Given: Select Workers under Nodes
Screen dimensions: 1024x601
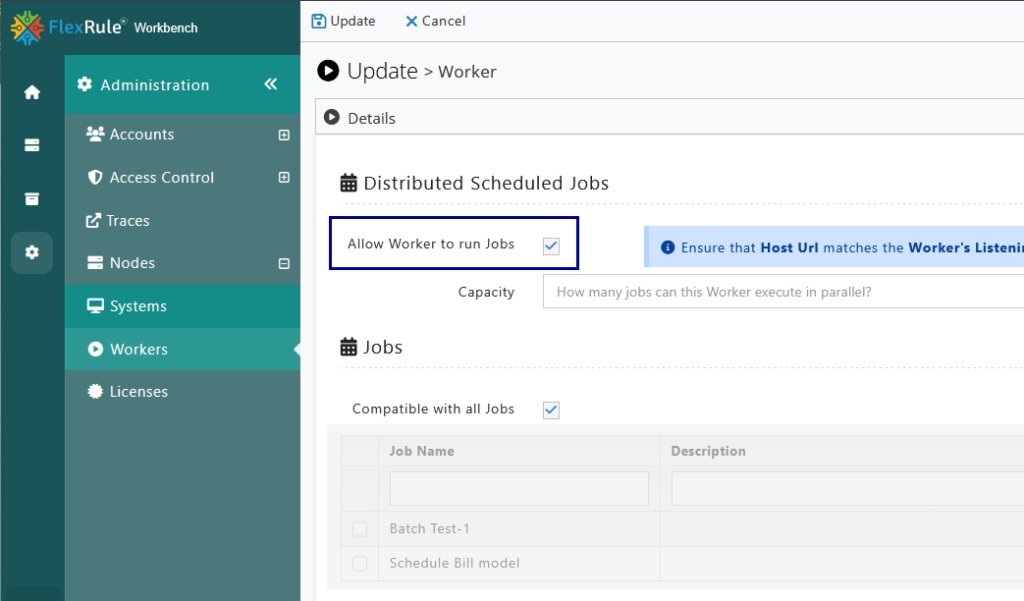Looking at the screenshot, I should tap(183, 349).
